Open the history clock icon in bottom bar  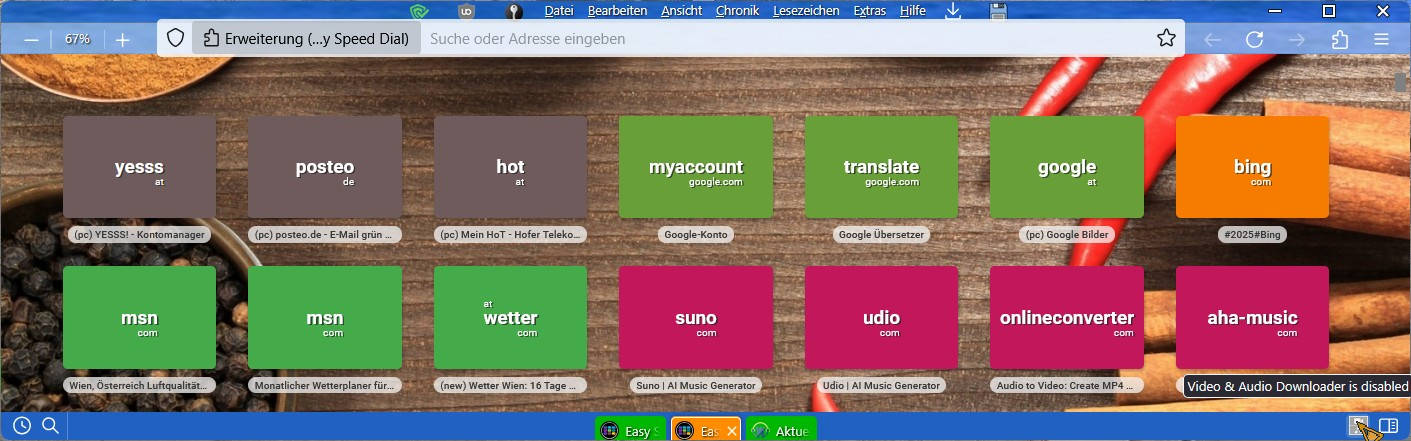point(21,427)
